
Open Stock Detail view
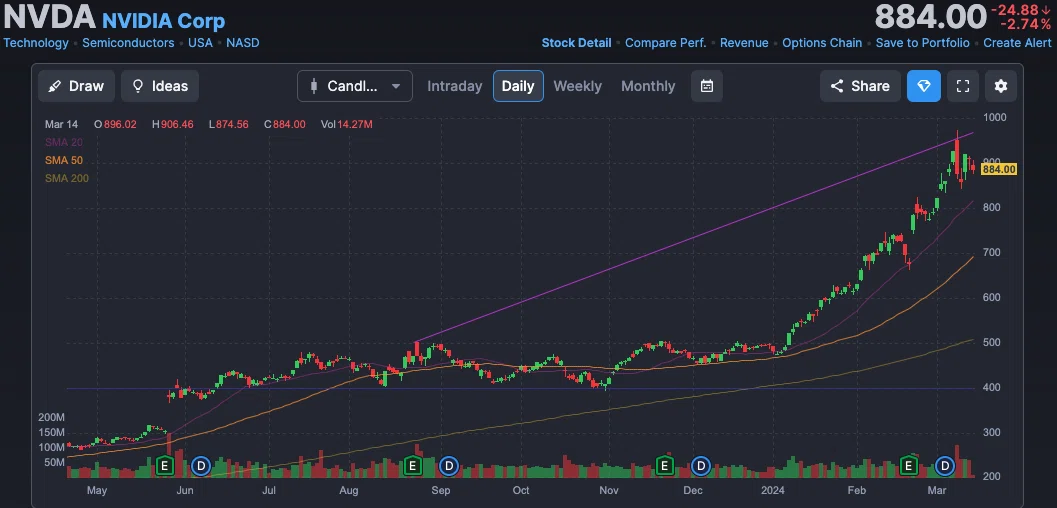[x=576, y=42]
